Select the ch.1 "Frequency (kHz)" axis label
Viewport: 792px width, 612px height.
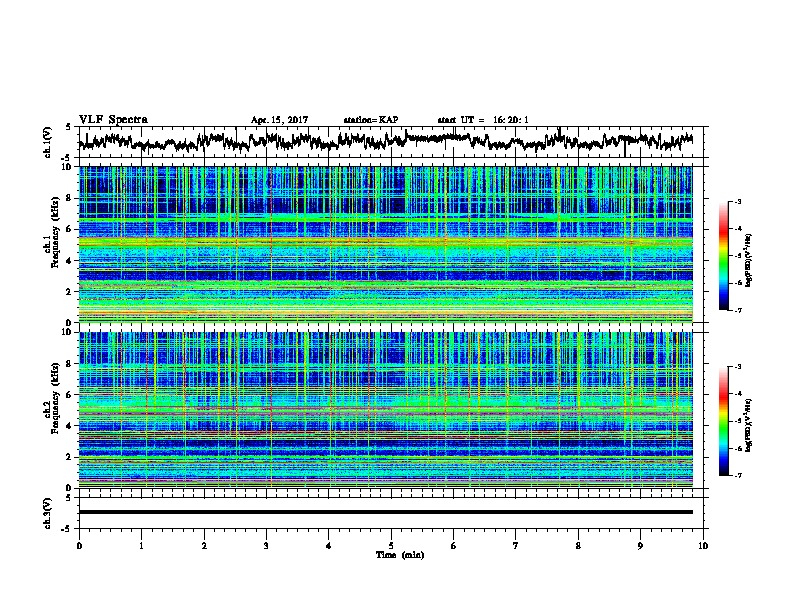[x=56, y=232]
